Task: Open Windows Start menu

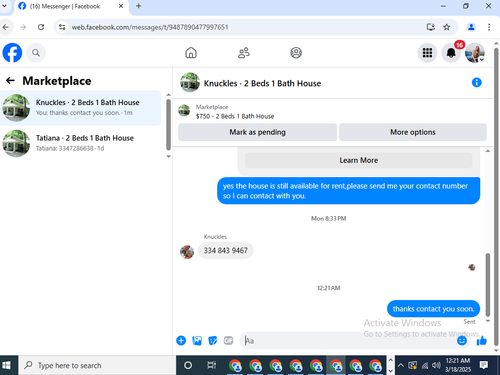Action: pyautogui.click(x=6, y=365)
